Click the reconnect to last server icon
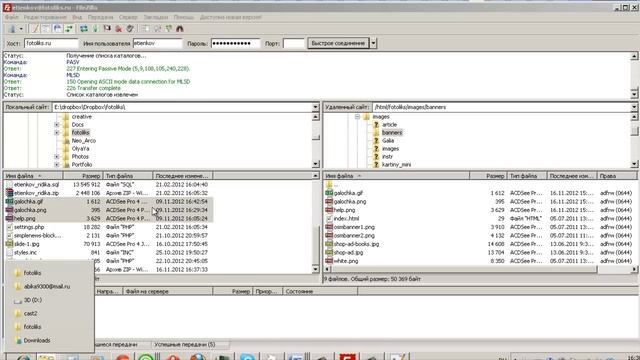Screen dimensions: 640x360 [130, 29]
